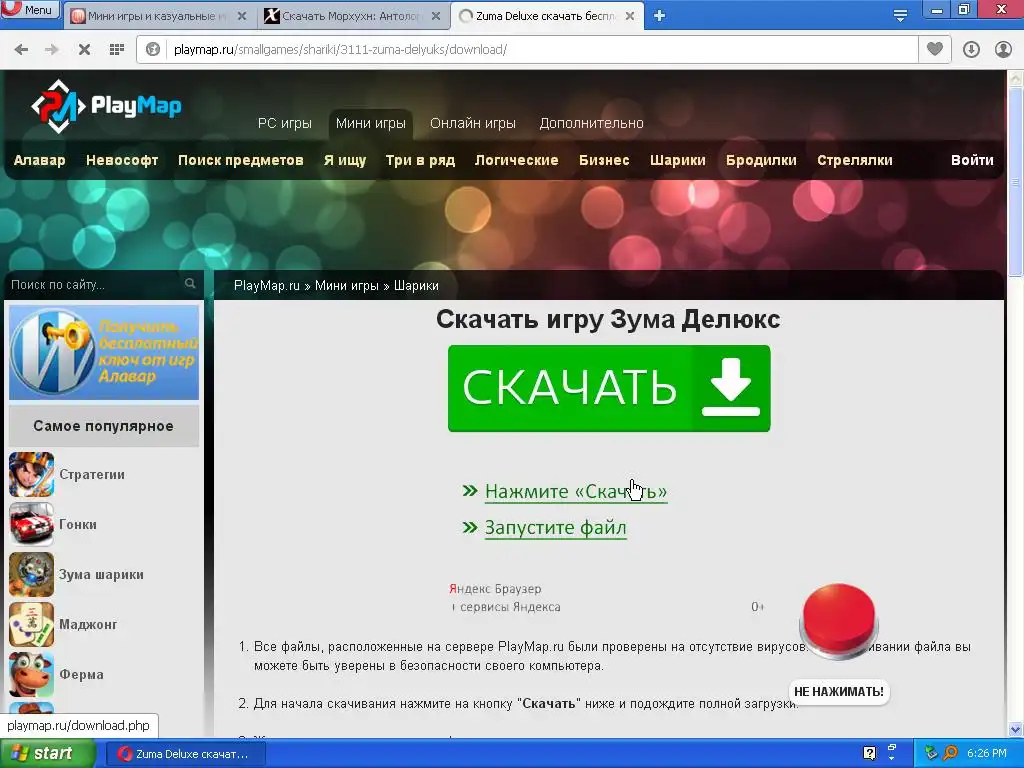Click the browser forward arrow
This screenshot has width=1024, height=768.
point(52,50)
